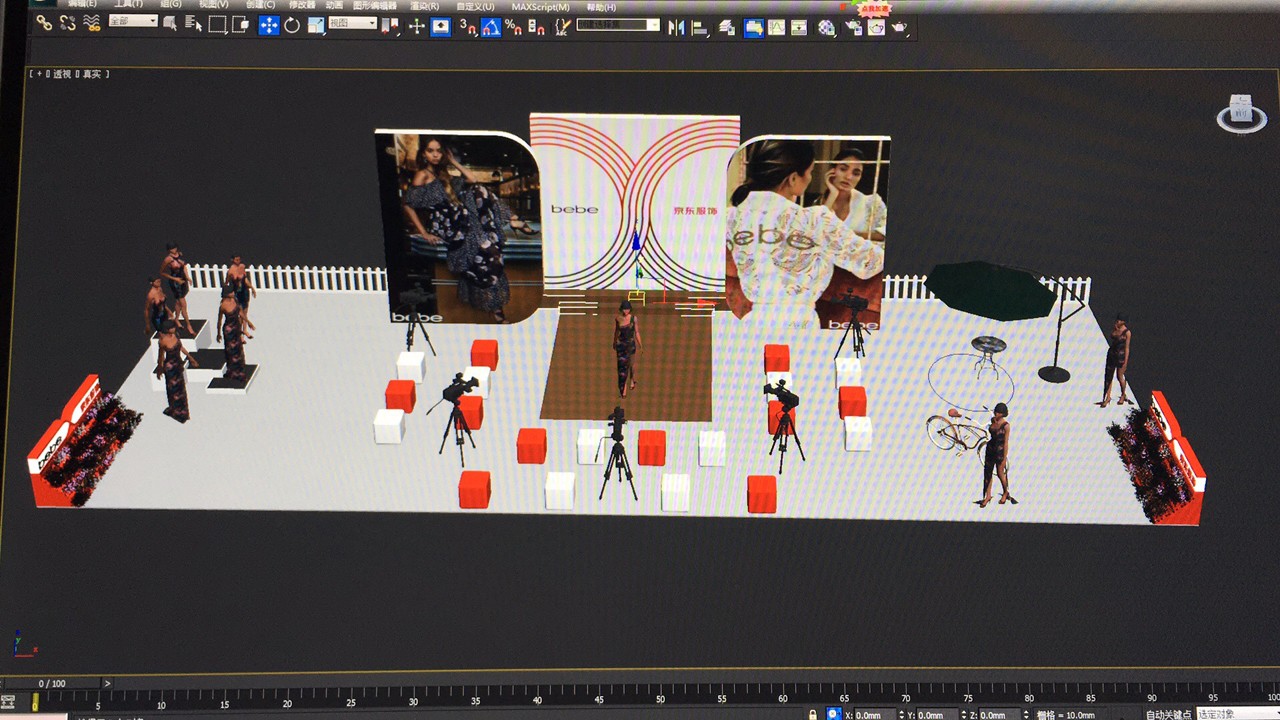Click the Render Production teapot icon
This screenshot has width=1280, height=720.
(900, 27)
